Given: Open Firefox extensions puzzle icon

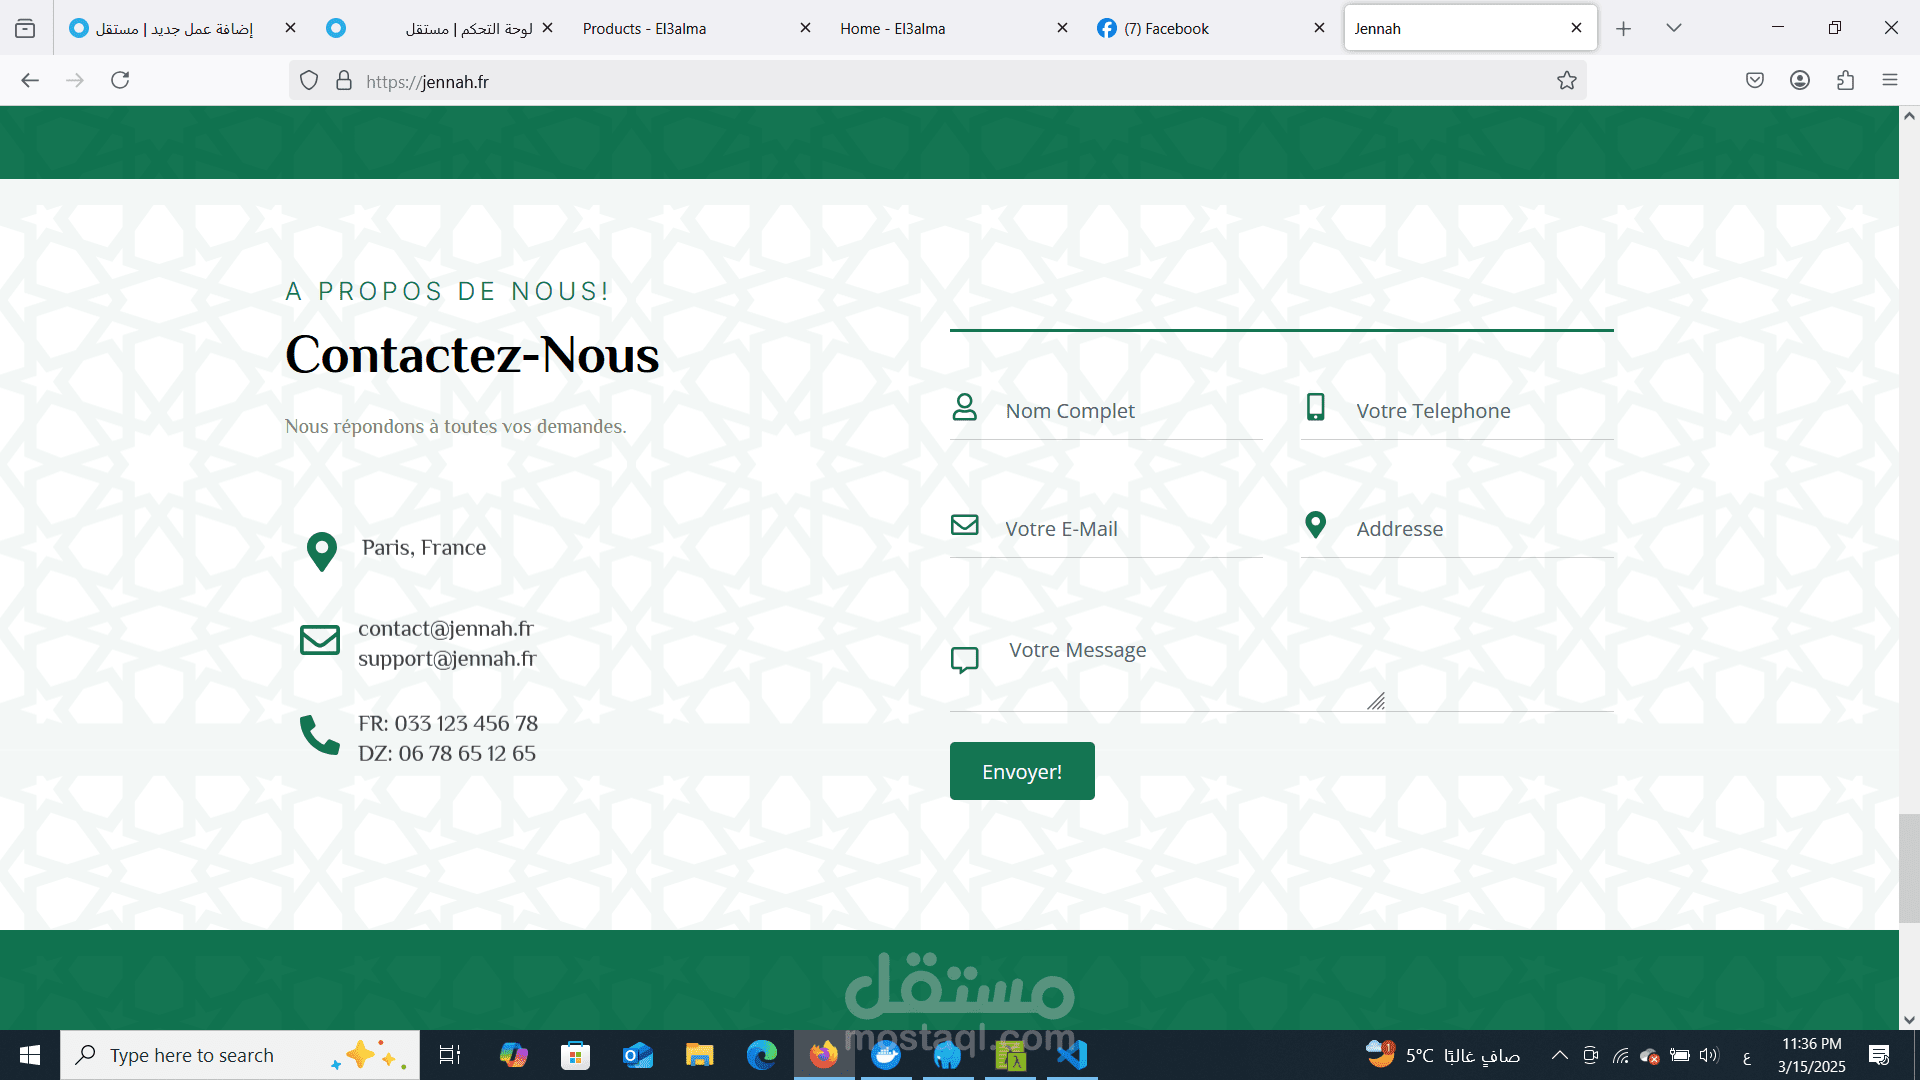Looking at the screenshot, I should [1845, 81].
